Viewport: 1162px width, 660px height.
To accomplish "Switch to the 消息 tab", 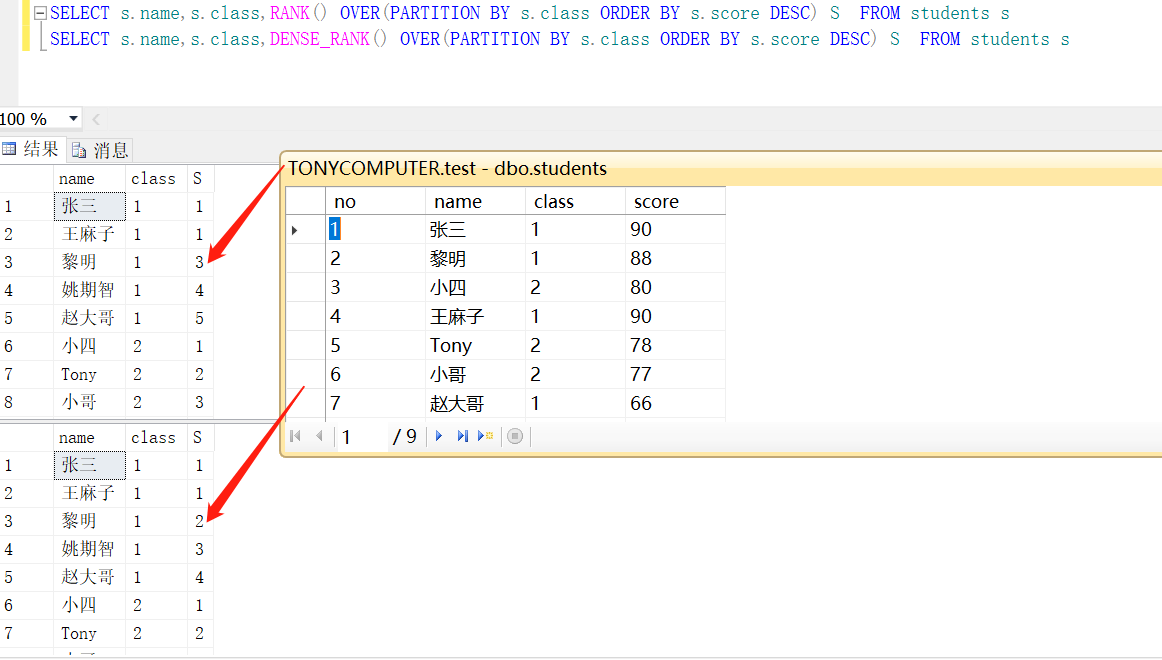I will tap(101, 150).
